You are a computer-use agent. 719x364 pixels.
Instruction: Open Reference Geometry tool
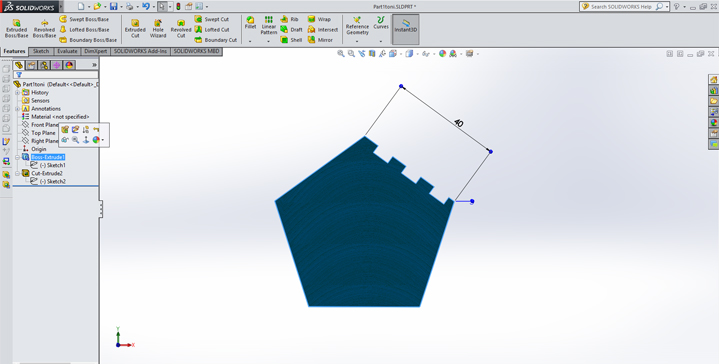pyautogui.click(x=357, y=26)
